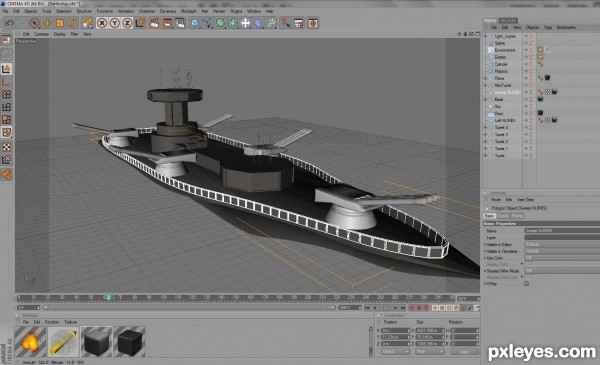600x365 pixels.
Task: Click the coordinate system icon beside Z
Action: (x=140, y=23)
